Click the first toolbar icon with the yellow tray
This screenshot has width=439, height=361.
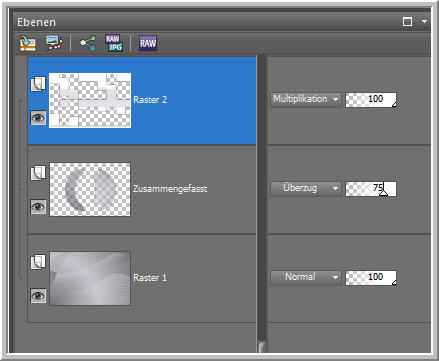[x=27, y=43]
